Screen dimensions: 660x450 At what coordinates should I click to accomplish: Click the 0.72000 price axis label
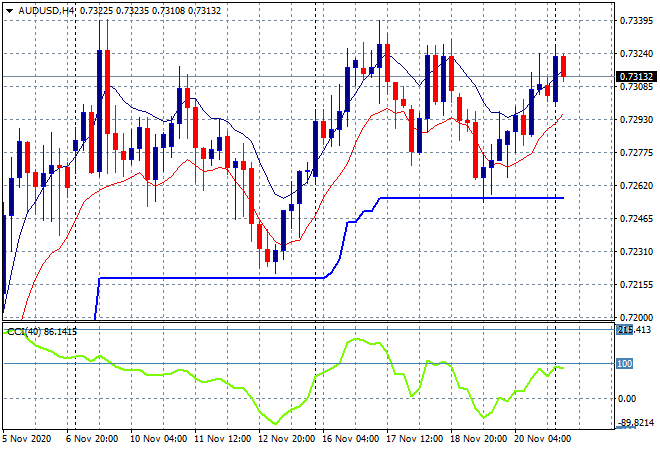click(636, 317)
